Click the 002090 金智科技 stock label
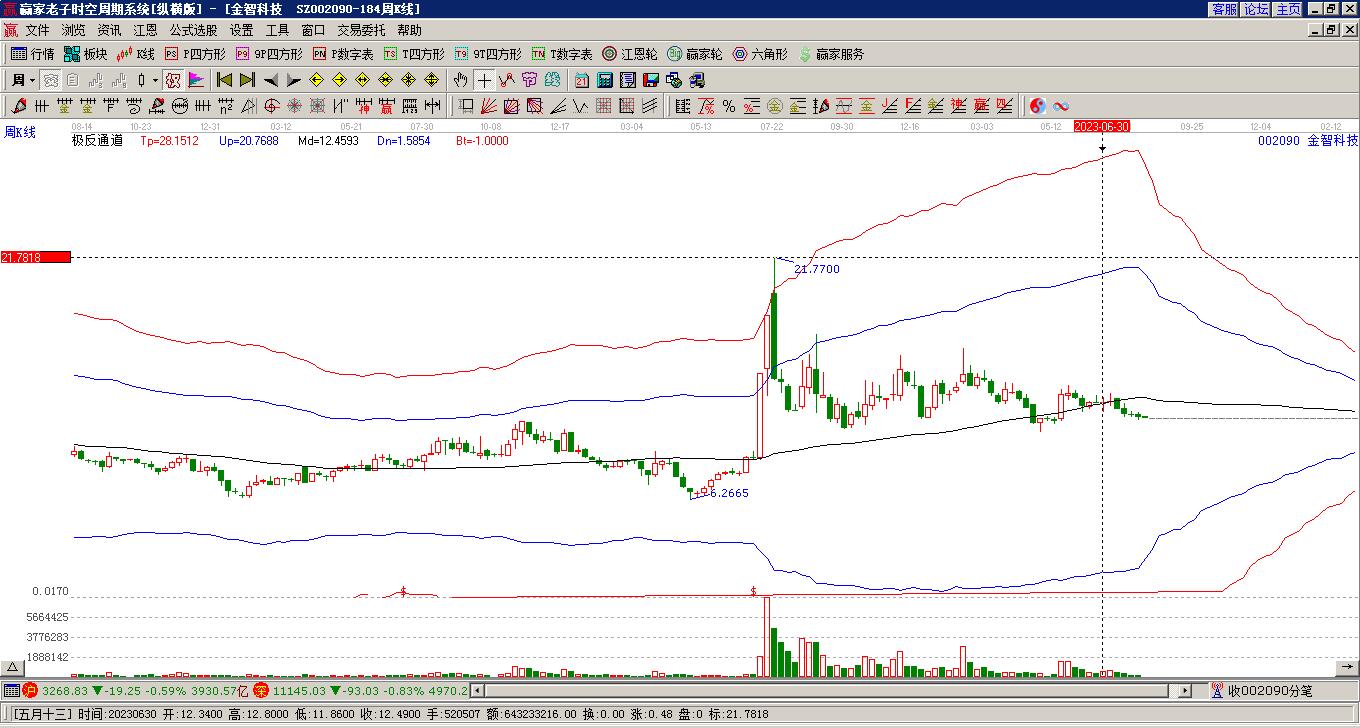 pos(1308,141)
